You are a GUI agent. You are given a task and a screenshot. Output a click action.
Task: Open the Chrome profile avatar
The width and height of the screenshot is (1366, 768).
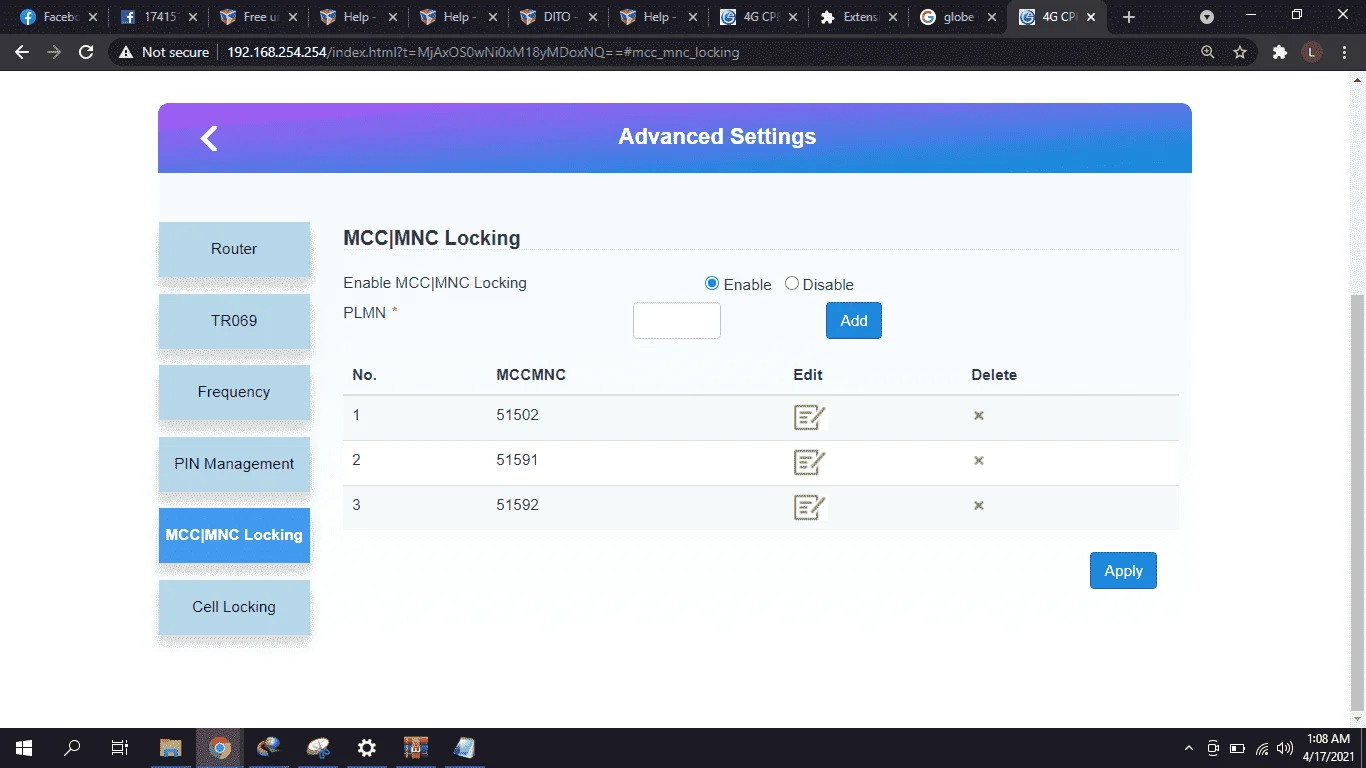(x=1312, y=52)
